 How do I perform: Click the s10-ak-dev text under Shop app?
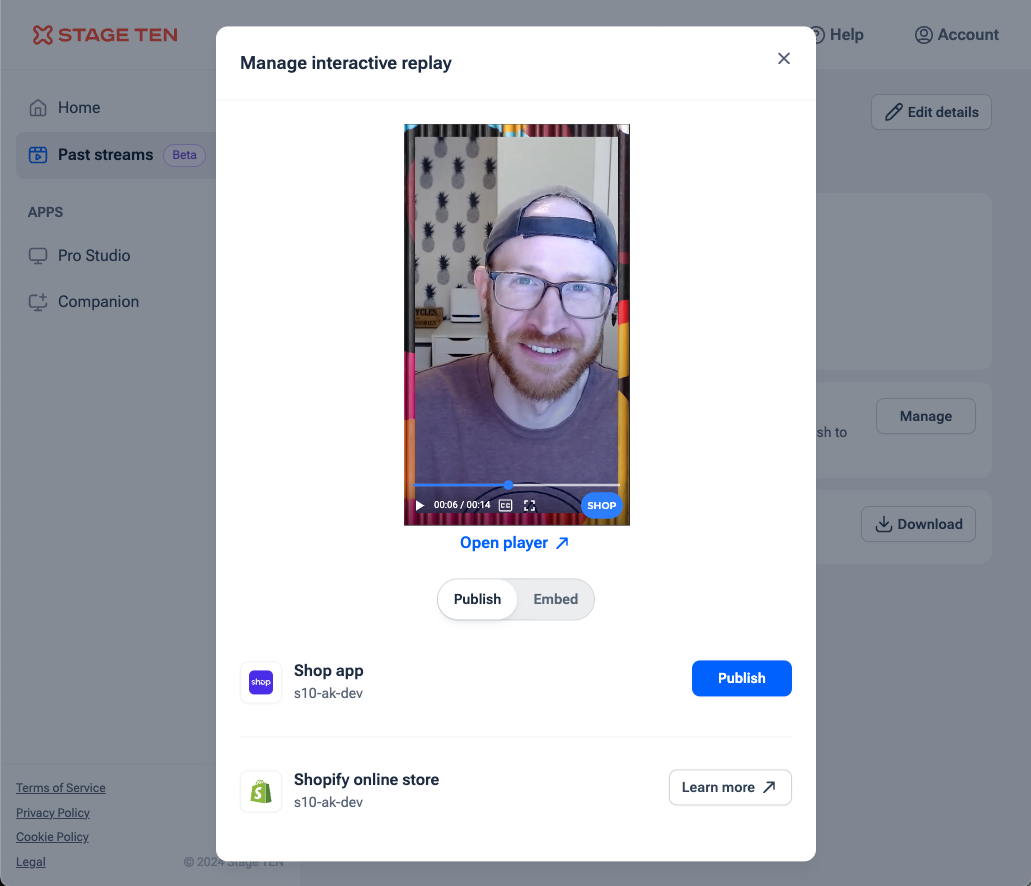pos(328,693)
